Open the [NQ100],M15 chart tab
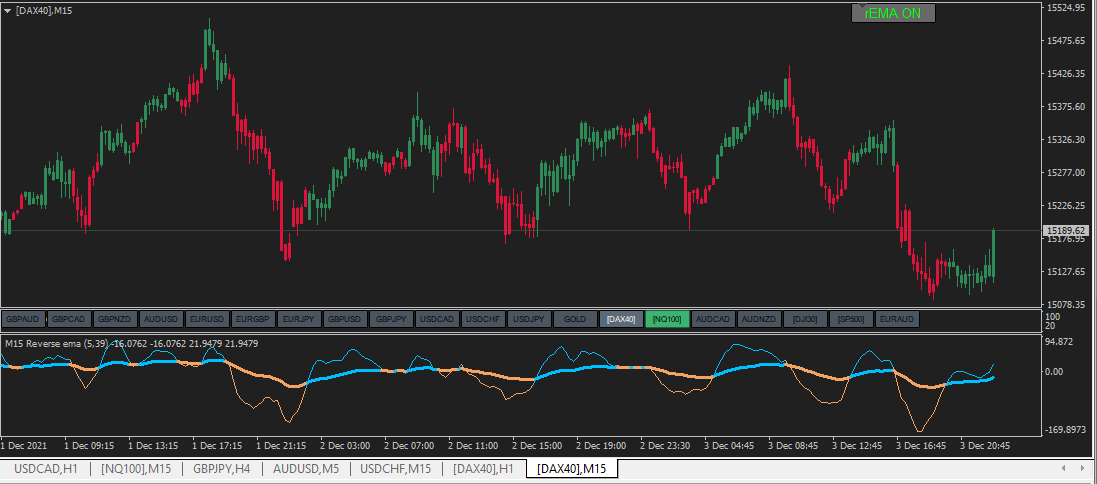The width and height of the screenshot is (1097, 484). click(136, 468)
